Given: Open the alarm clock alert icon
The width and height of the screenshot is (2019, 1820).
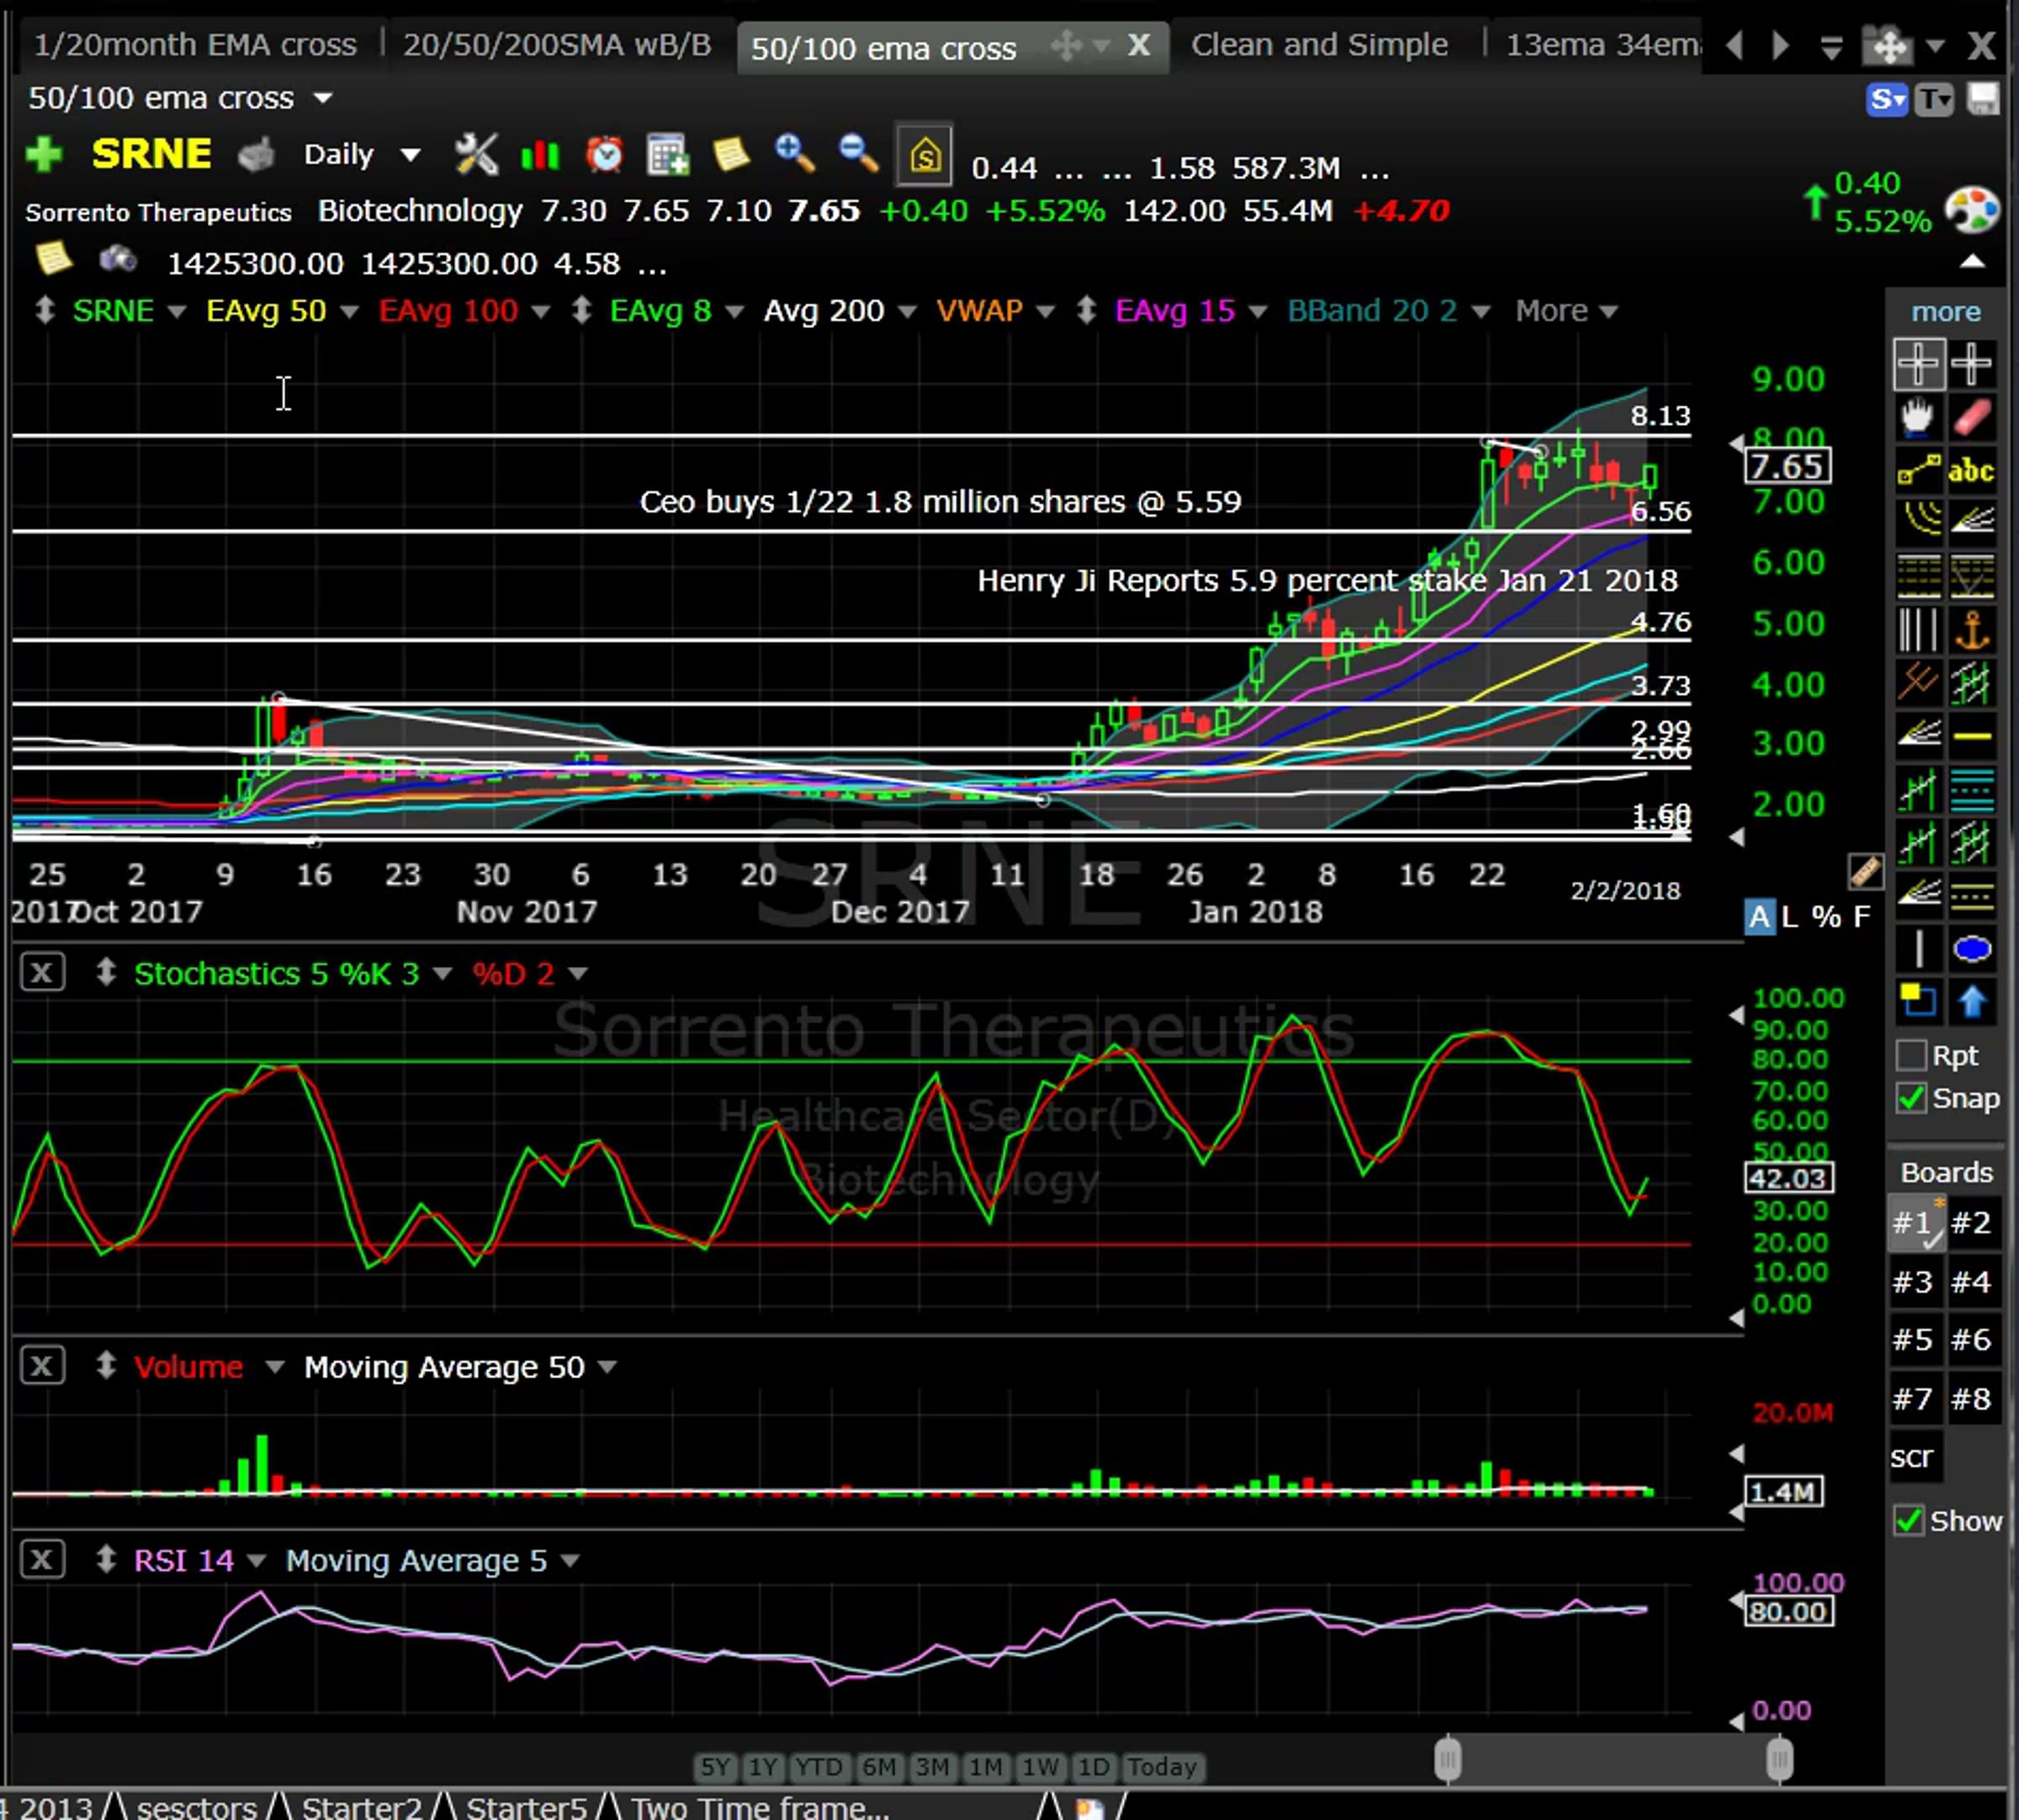Looking at the screenshot, I should pyautogui.click(x=604, y=155).
